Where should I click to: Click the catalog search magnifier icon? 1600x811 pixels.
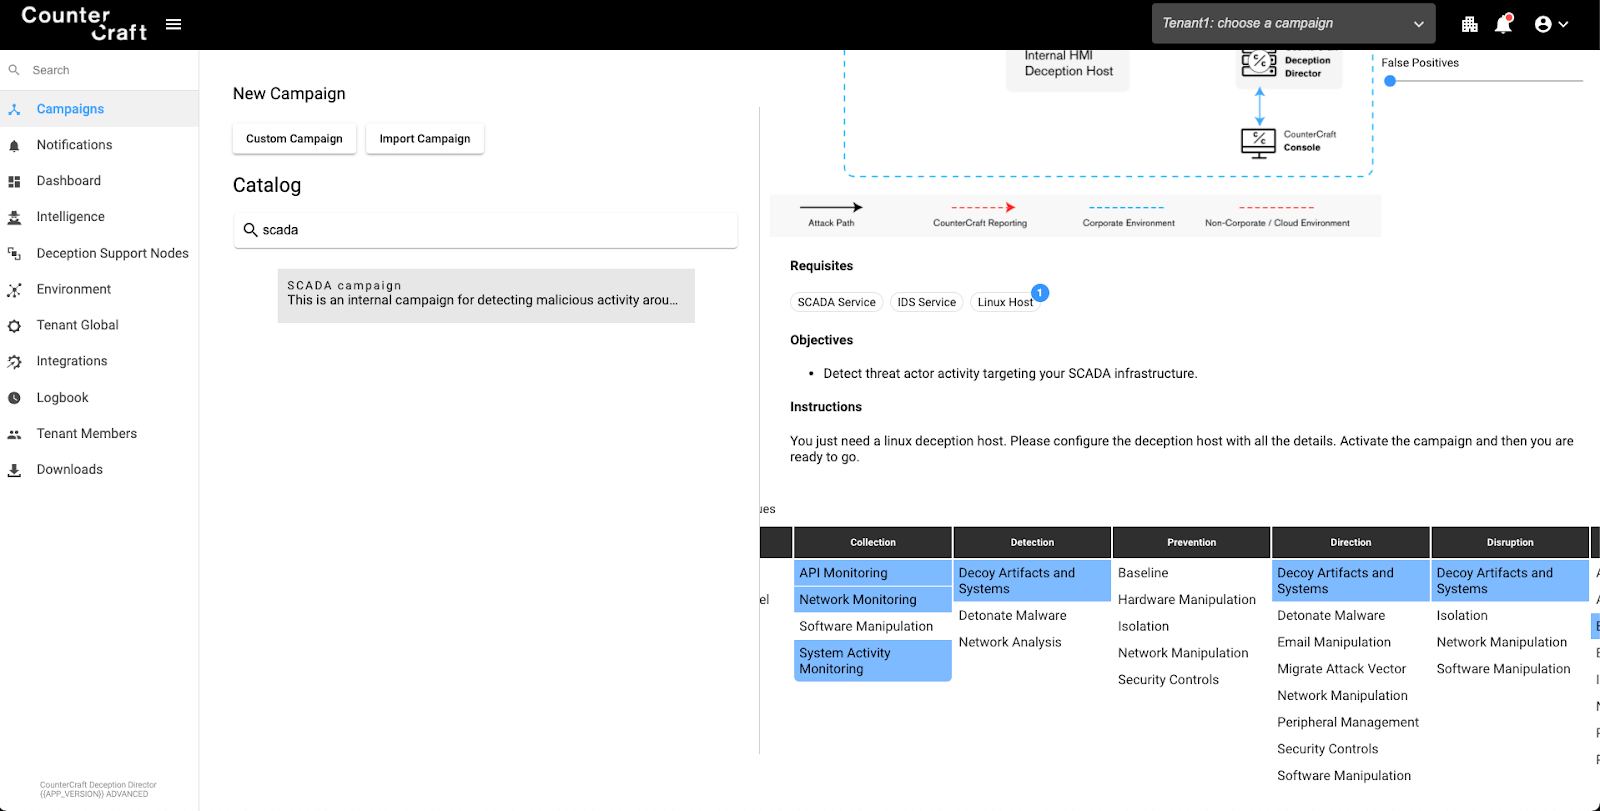click(x=251, y=230)
